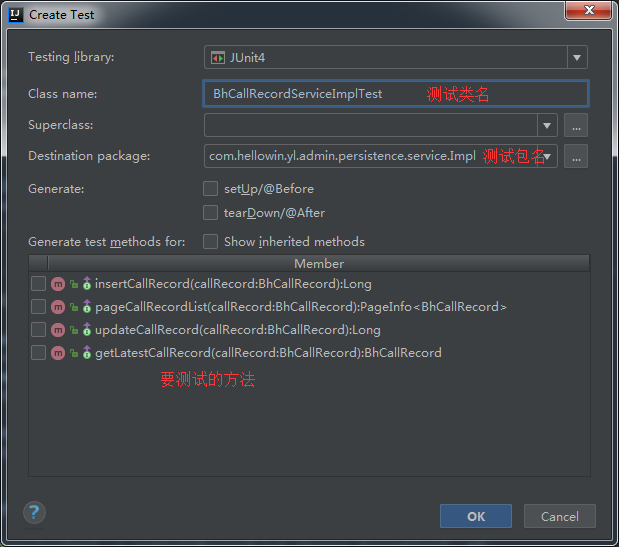Click method icon beside updateCallRecord
The height and width of the screenshot is (547, 619).
(58, 330)
